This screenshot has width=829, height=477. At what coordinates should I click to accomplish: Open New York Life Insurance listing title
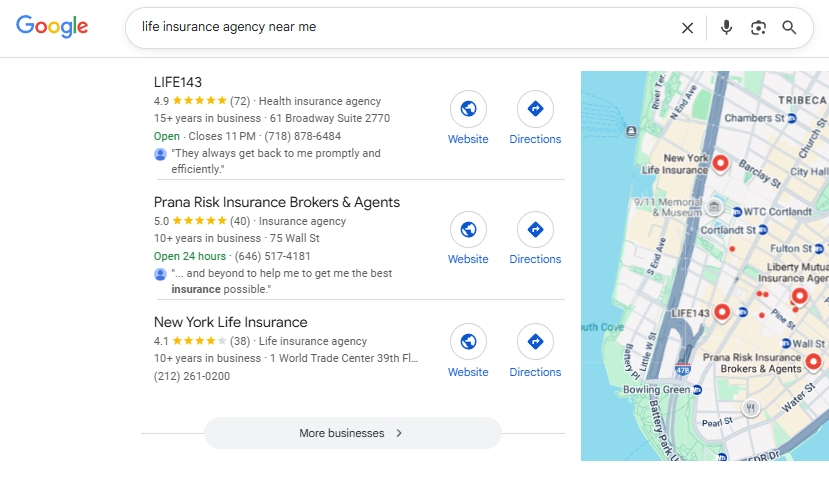[230, 322]
